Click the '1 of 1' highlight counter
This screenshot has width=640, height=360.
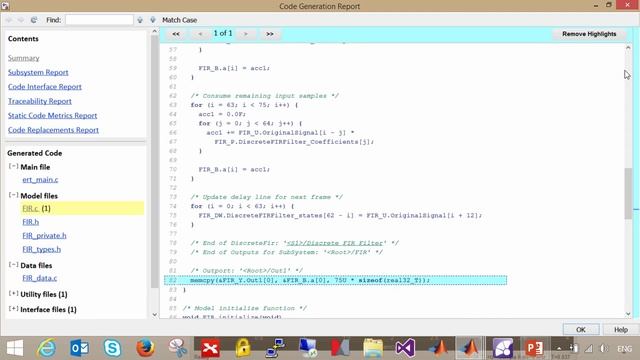click(223, 33)
